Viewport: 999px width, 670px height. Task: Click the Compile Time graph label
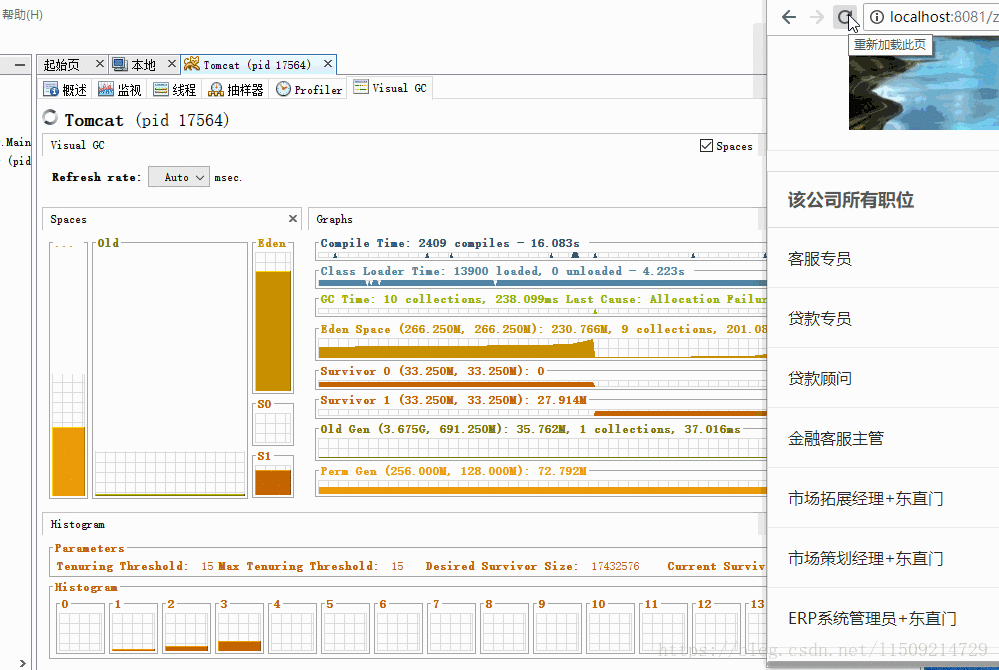tap(450, 243)
